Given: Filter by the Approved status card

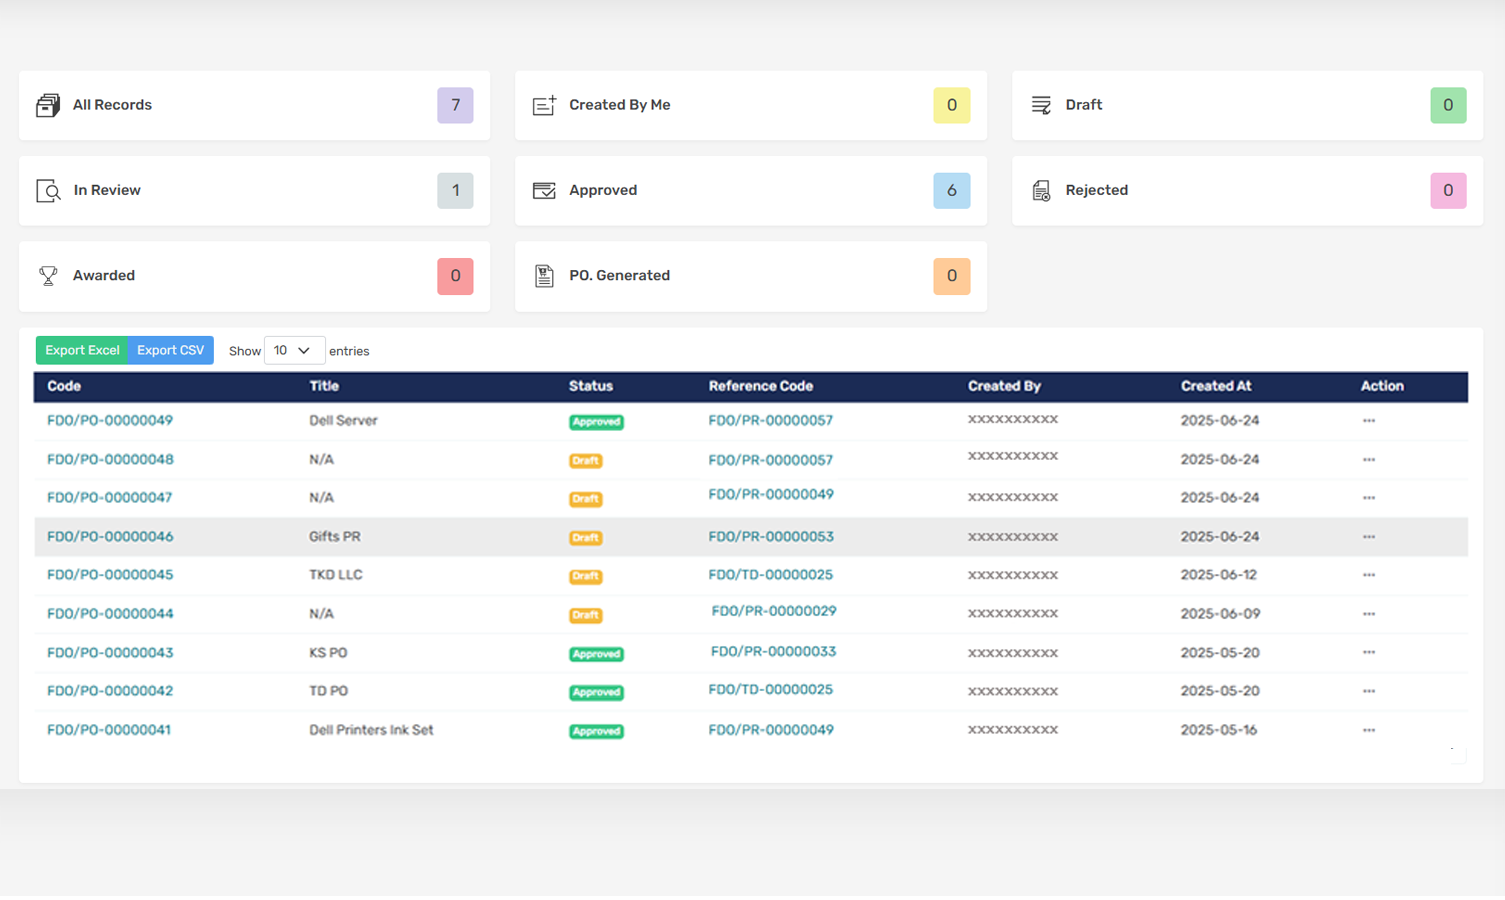Looking at the screenshot, I should point(750,191).
